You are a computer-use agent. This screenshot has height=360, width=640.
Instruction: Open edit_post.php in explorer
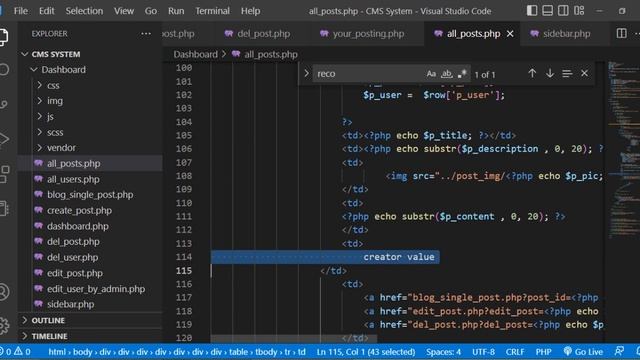75,273
